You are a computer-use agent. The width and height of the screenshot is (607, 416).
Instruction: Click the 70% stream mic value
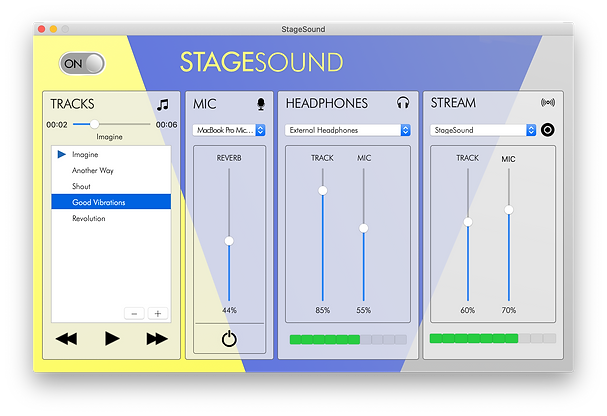[509, 310]
